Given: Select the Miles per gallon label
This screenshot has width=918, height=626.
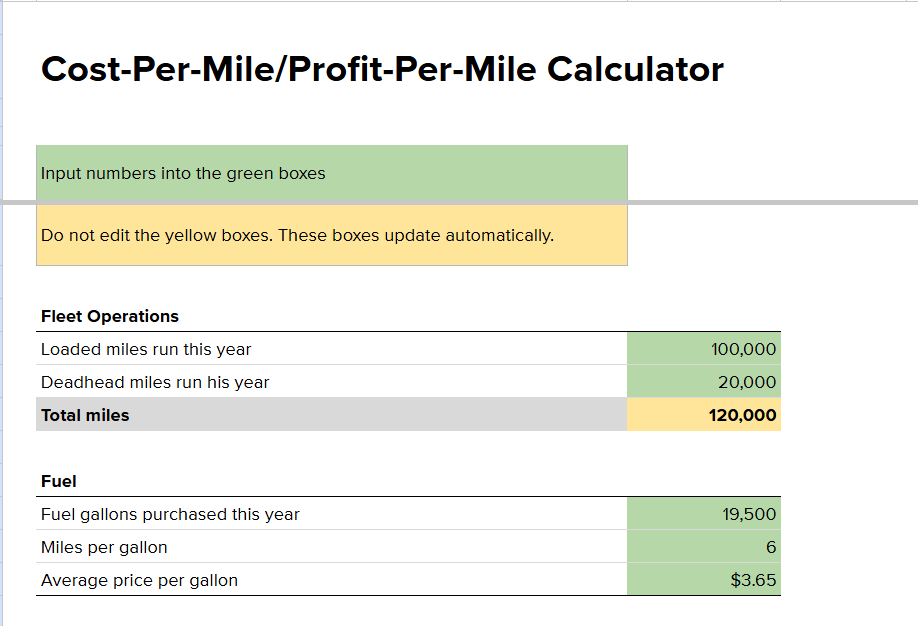Looking at the screenshot, I should pyautogui.click(x=104, y=547).
